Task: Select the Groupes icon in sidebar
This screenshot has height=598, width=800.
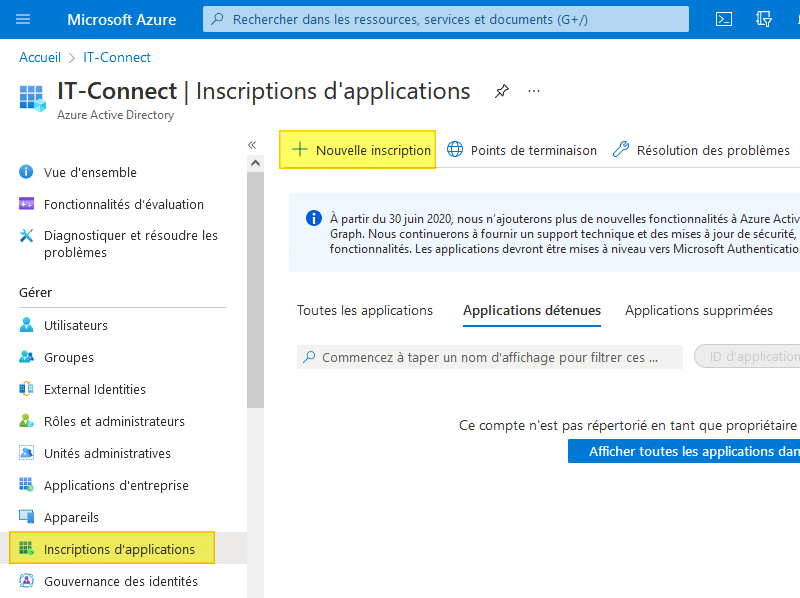Action: pyautogui.click(x=27, y=357)
